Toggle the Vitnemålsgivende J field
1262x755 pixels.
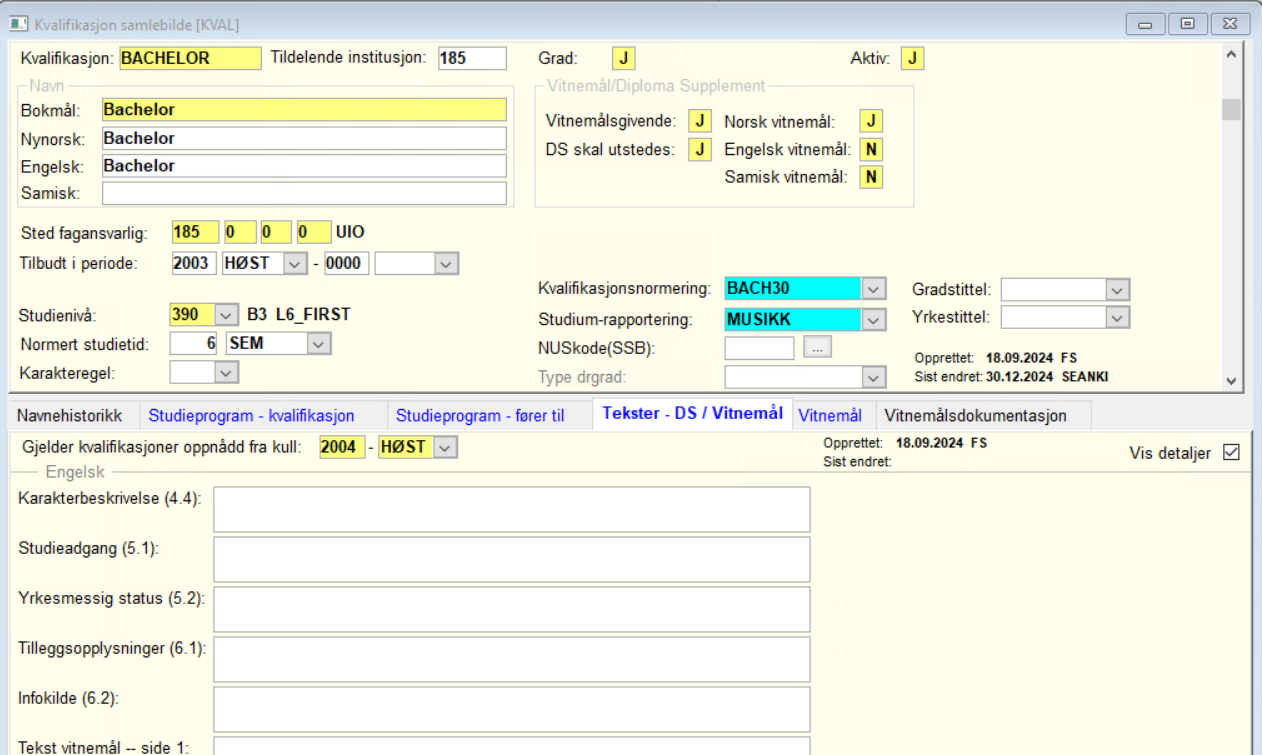[699, 121]
